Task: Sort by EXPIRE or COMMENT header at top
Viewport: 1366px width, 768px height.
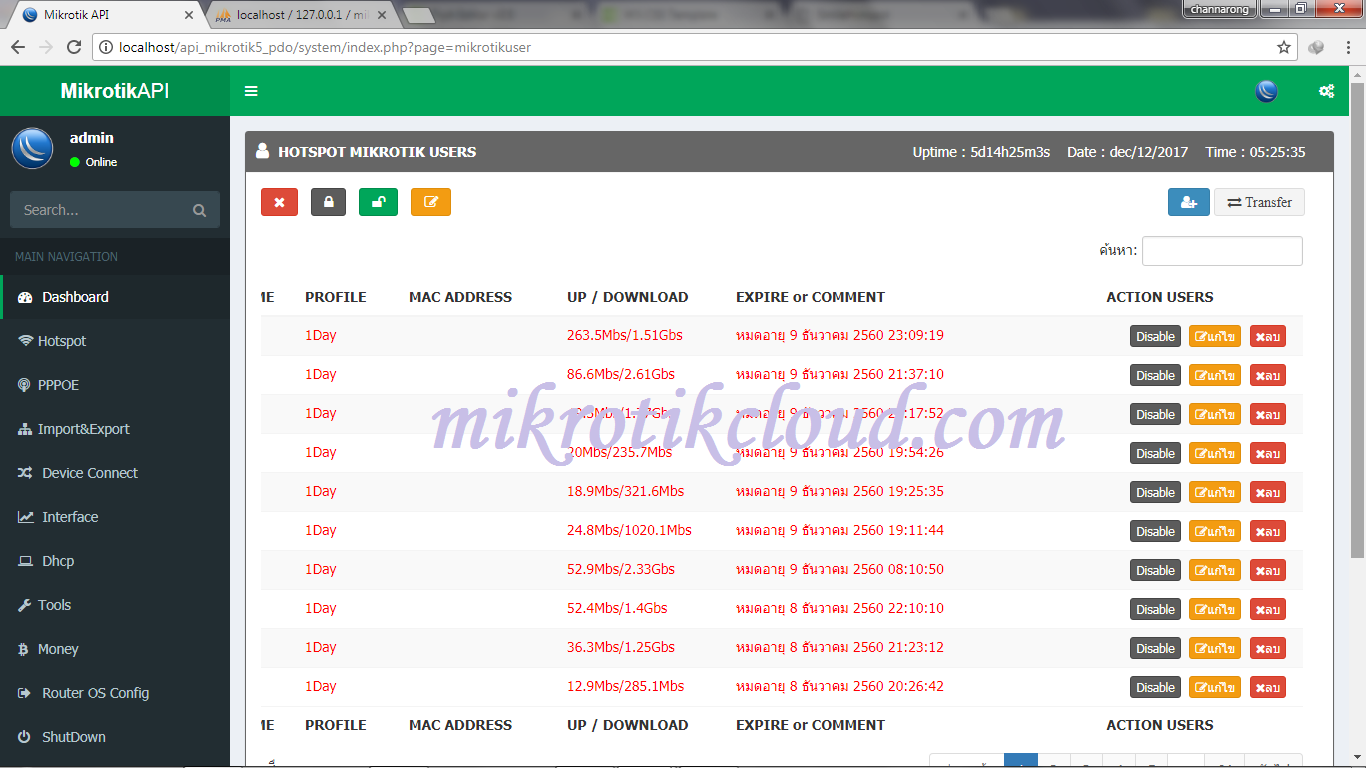Action: pyautogui.click(x=810, y=297)
